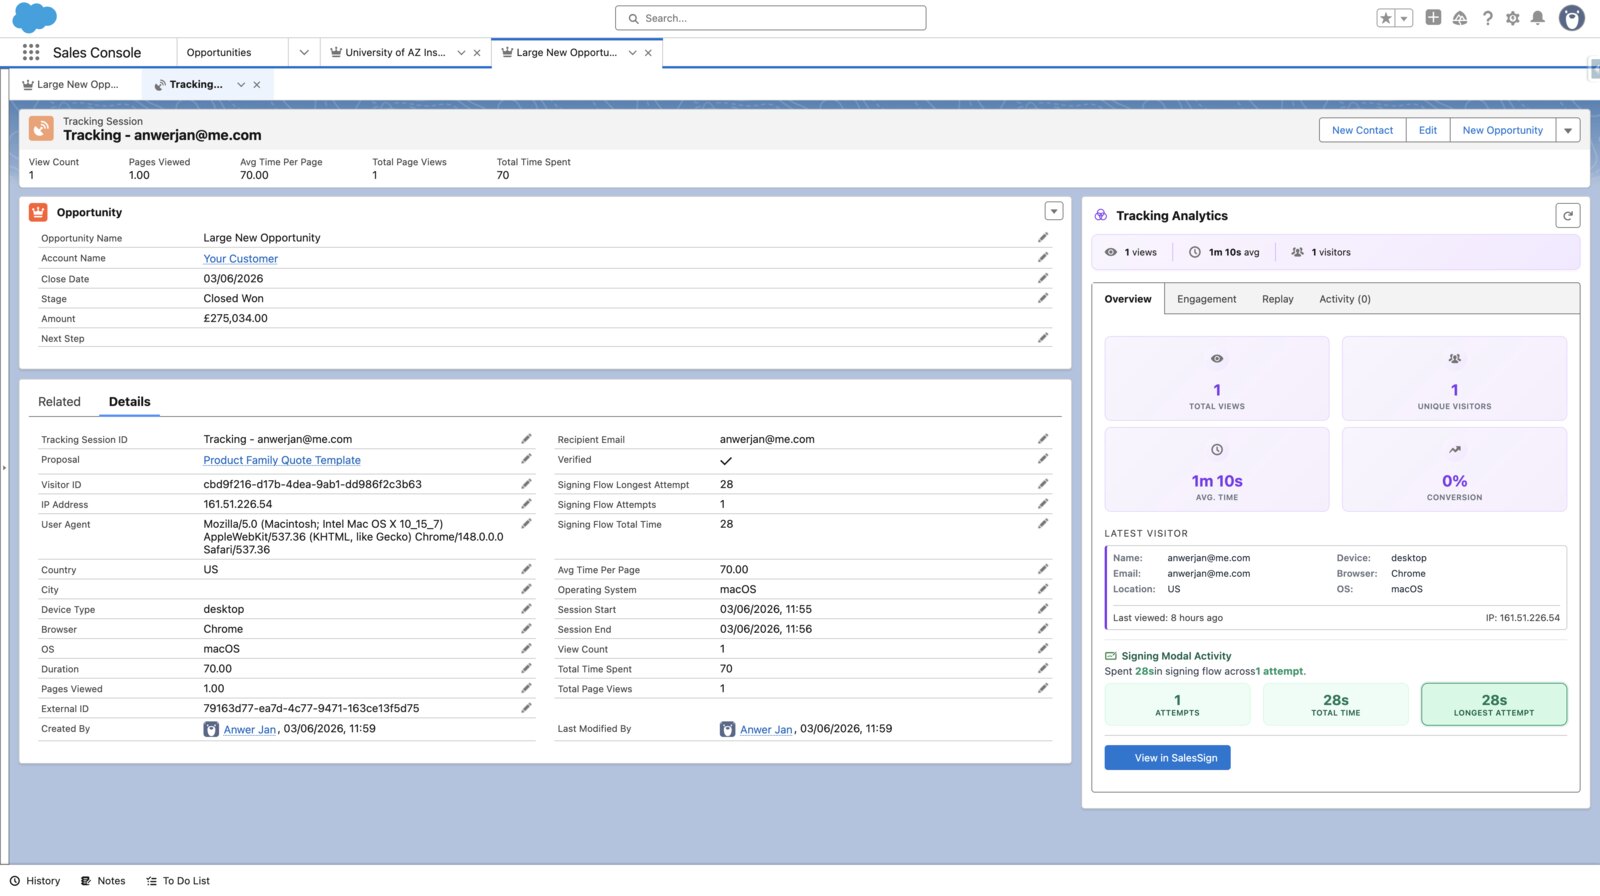This screenshot has width=1600, height=896.
Task: Switch to the Related tab
Action: [59, 402]
